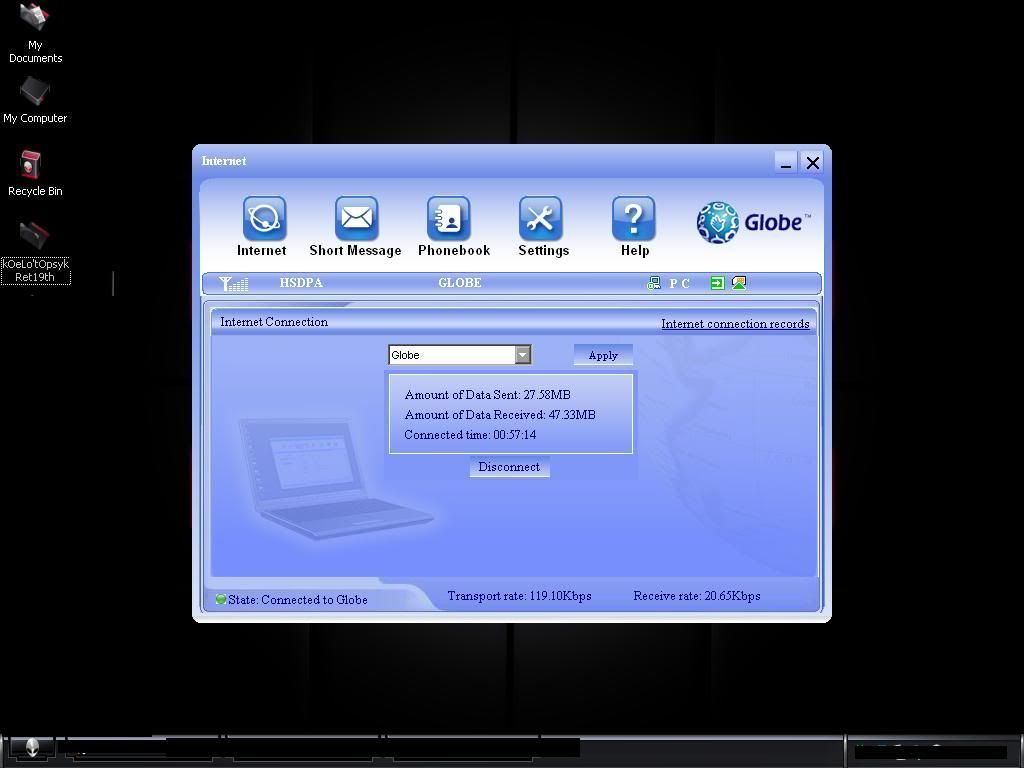Close the Internet window
The height and width of the screenshot is (768, 1024).
(x=812, y=163)
